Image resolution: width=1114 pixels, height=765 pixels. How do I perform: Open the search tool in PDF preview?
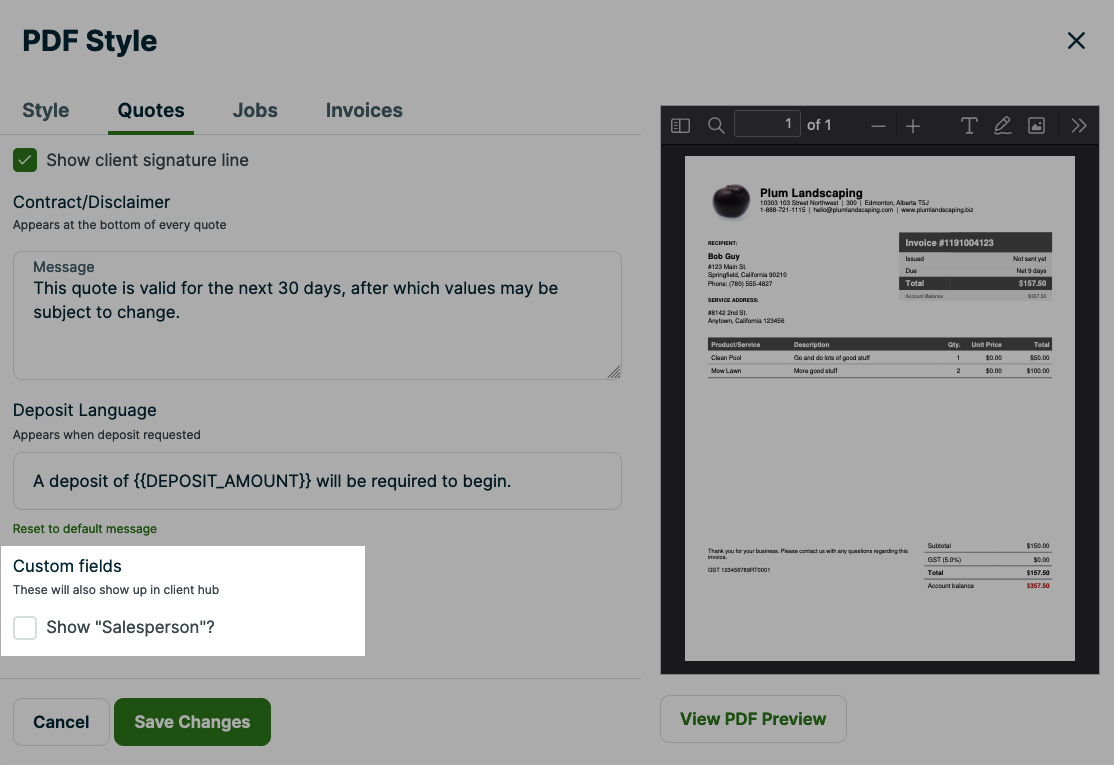pos(718,125)
